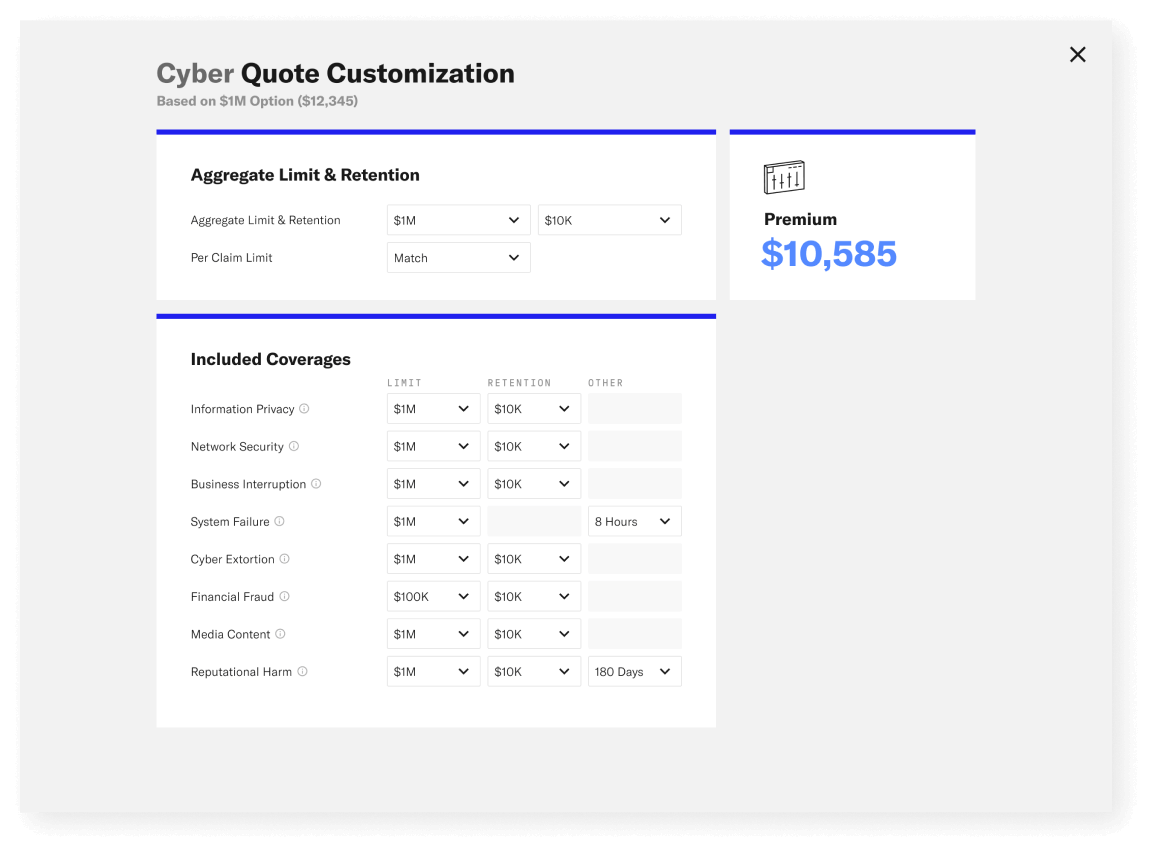This screenshot has width=1152, height=853.
Task: Open Reputational Harm retention dropdown
Action: [x=534, y=671]
